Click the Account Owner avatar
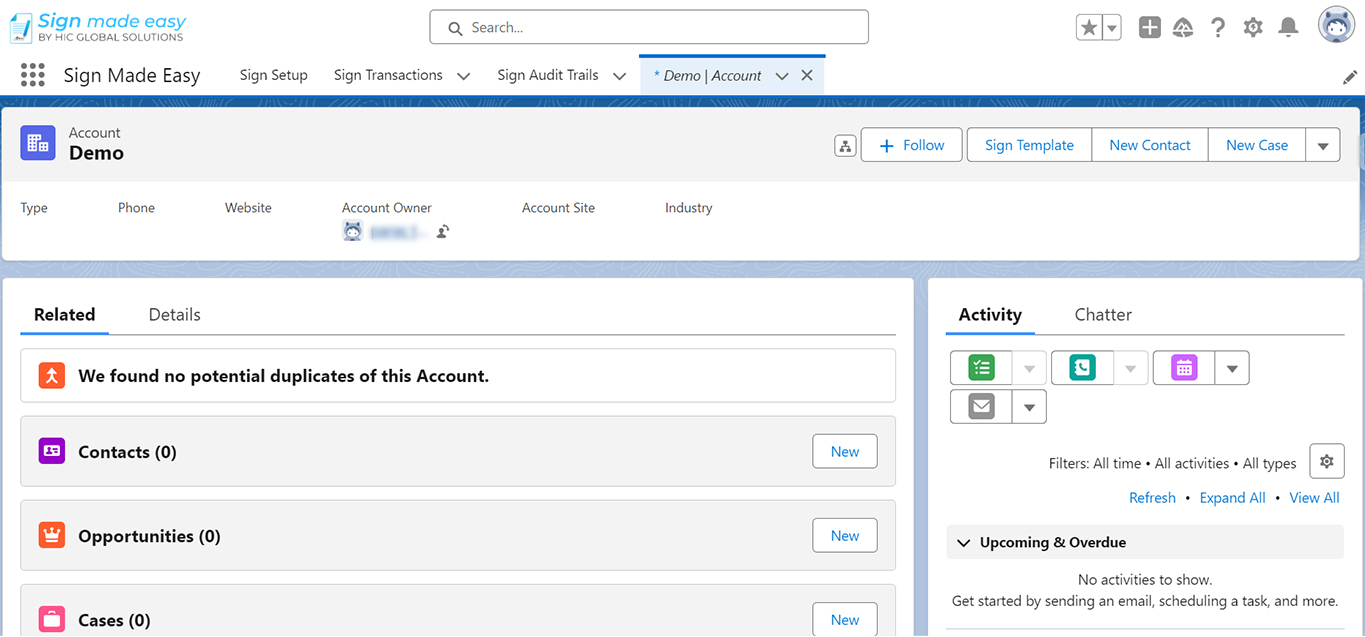Image resolution: width=1365 pixels, height=637 pixels. click(352, 232)
